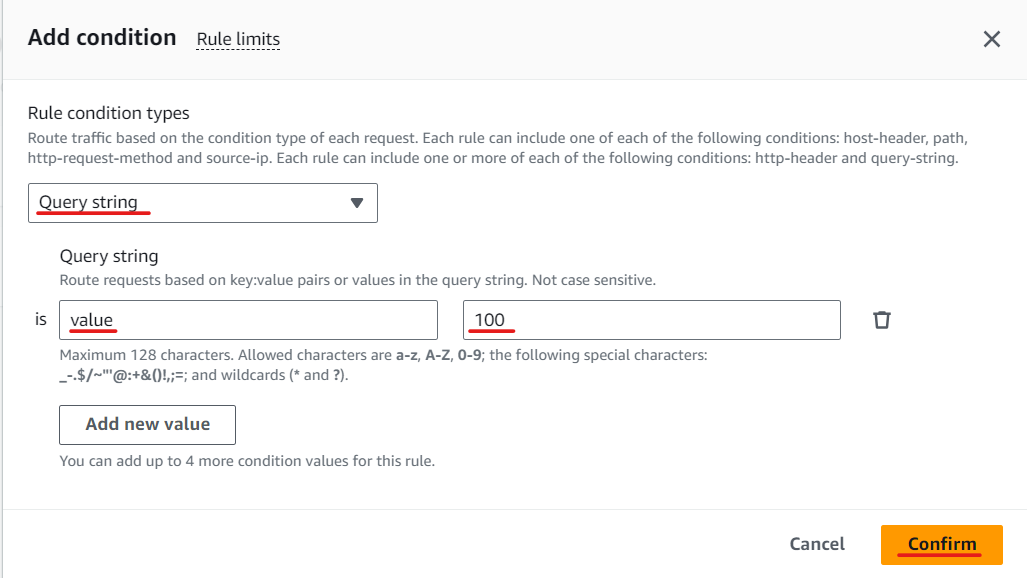Close the Add condition dialog
The height and width of the screenshot is (578, 1027).
992,39
